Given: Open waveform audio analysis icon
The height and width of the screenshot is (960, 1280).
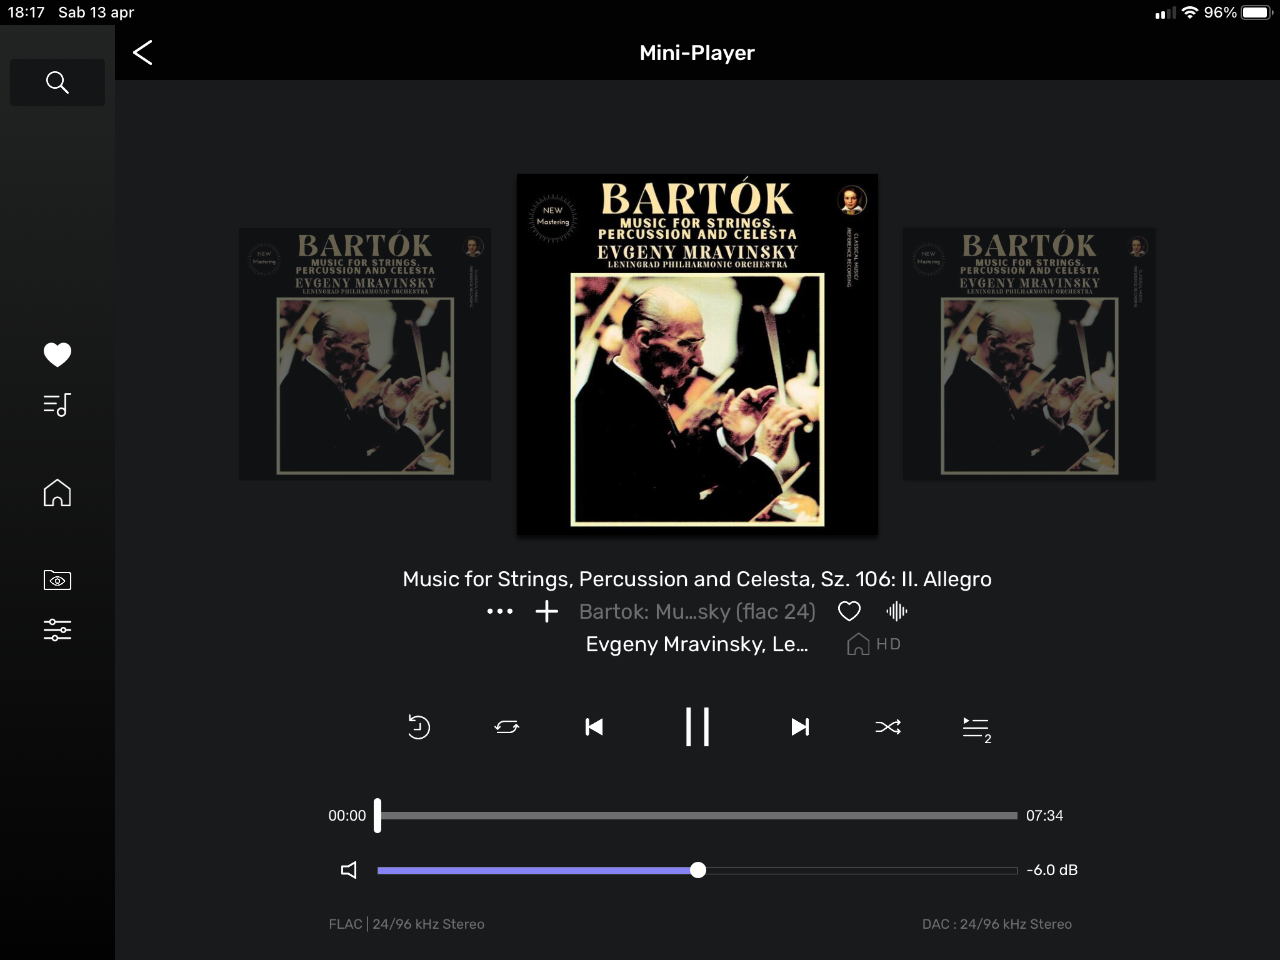Looking at the screenshot, I should click(x=897, y=611).
